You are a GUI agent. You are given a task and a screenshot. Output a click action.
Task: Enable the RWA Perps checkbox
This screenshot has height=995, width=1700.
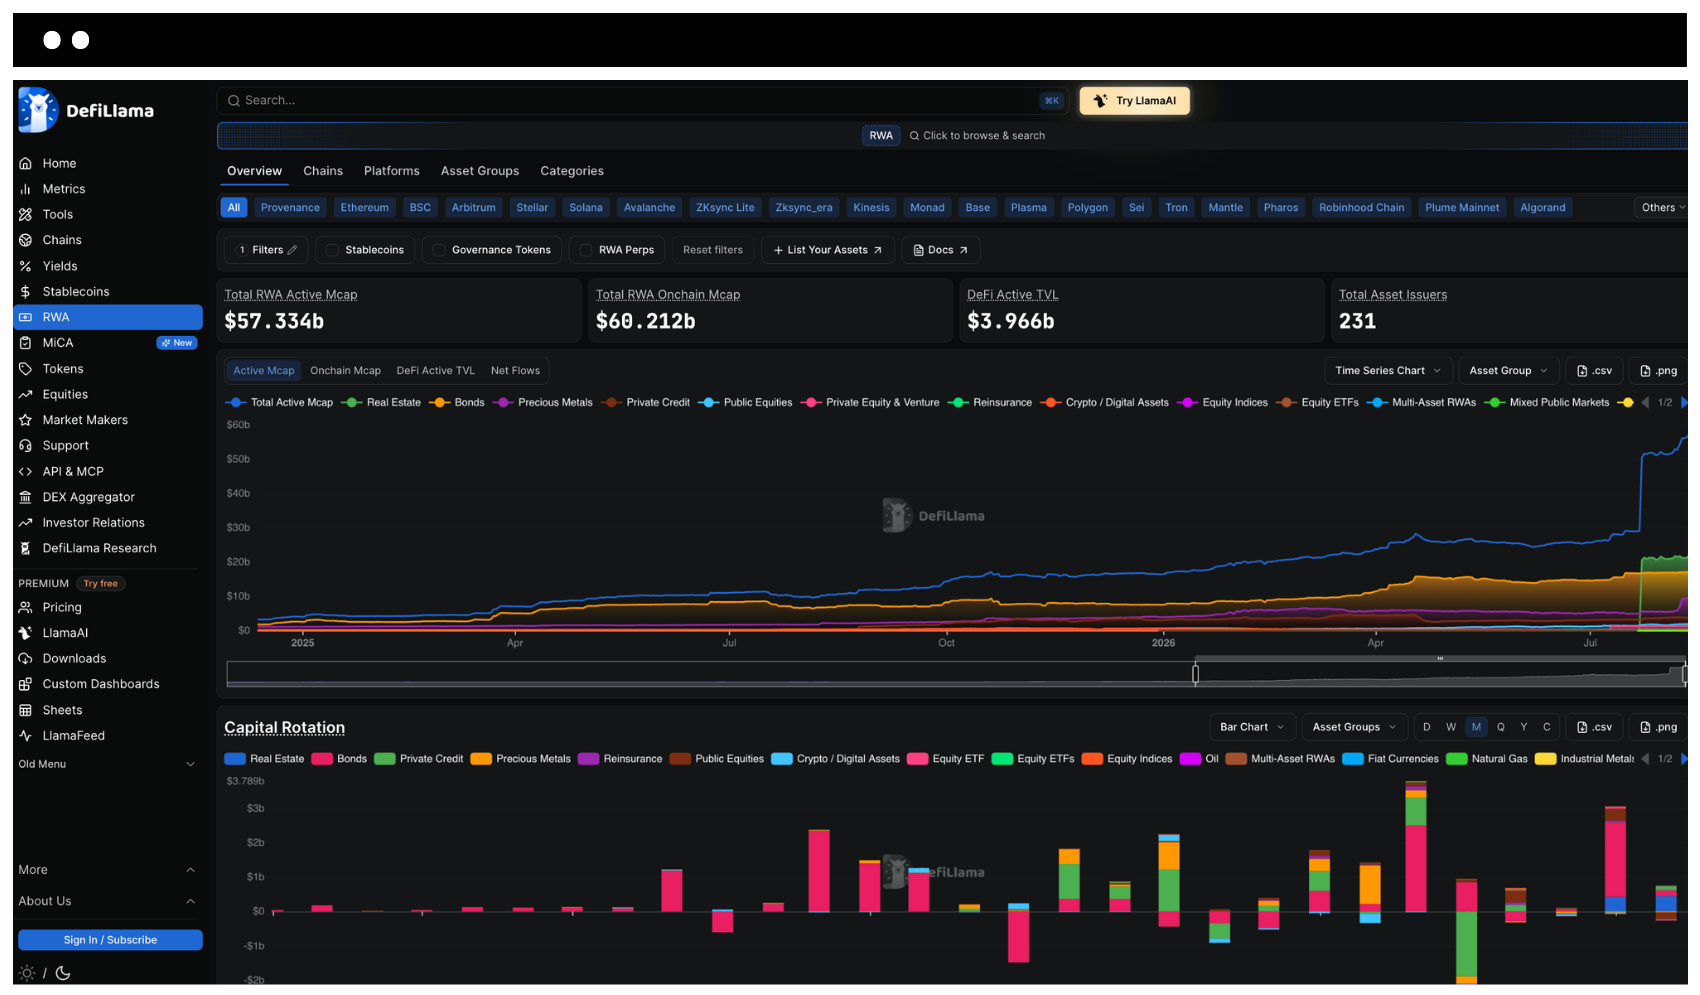click(586, 250)
